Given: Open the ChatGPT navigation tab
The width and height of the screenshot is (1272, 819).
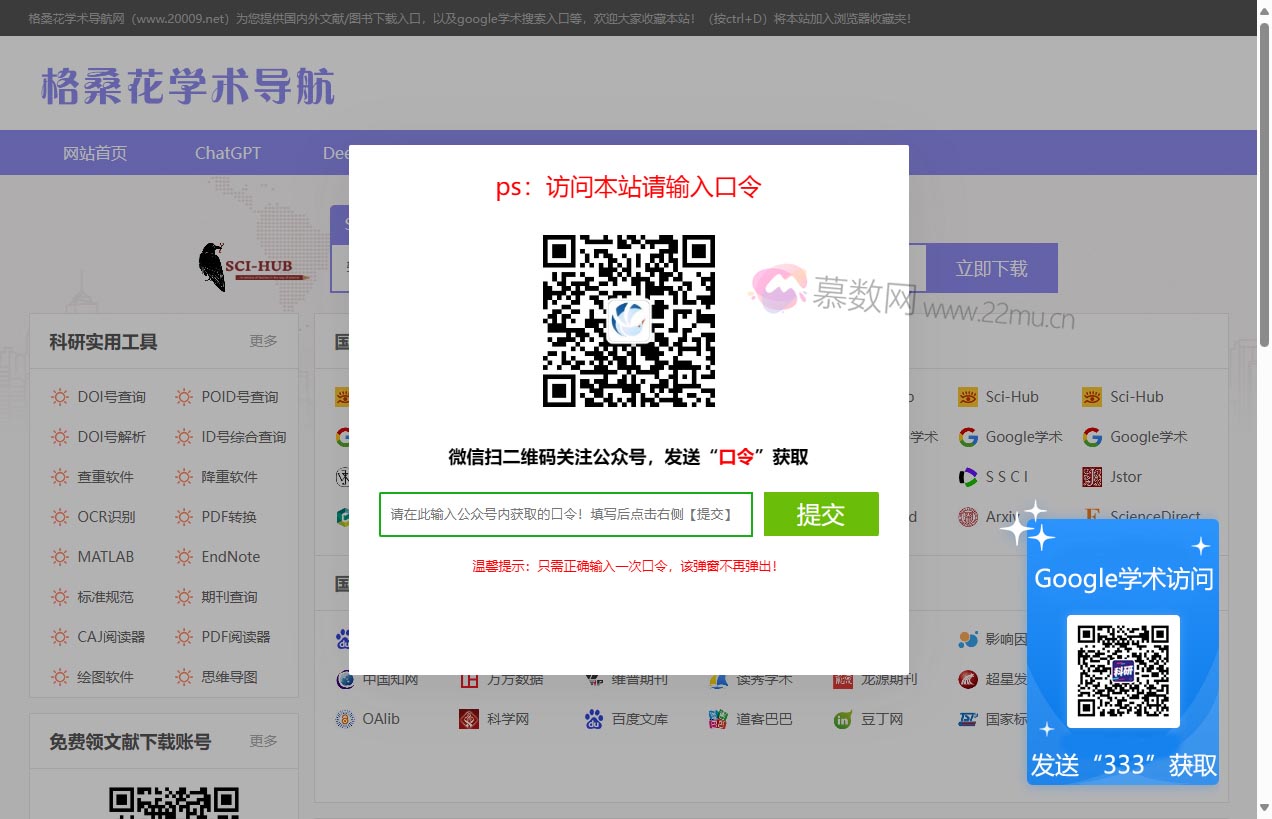Looking at the screenshot, I should coord(227,152).
